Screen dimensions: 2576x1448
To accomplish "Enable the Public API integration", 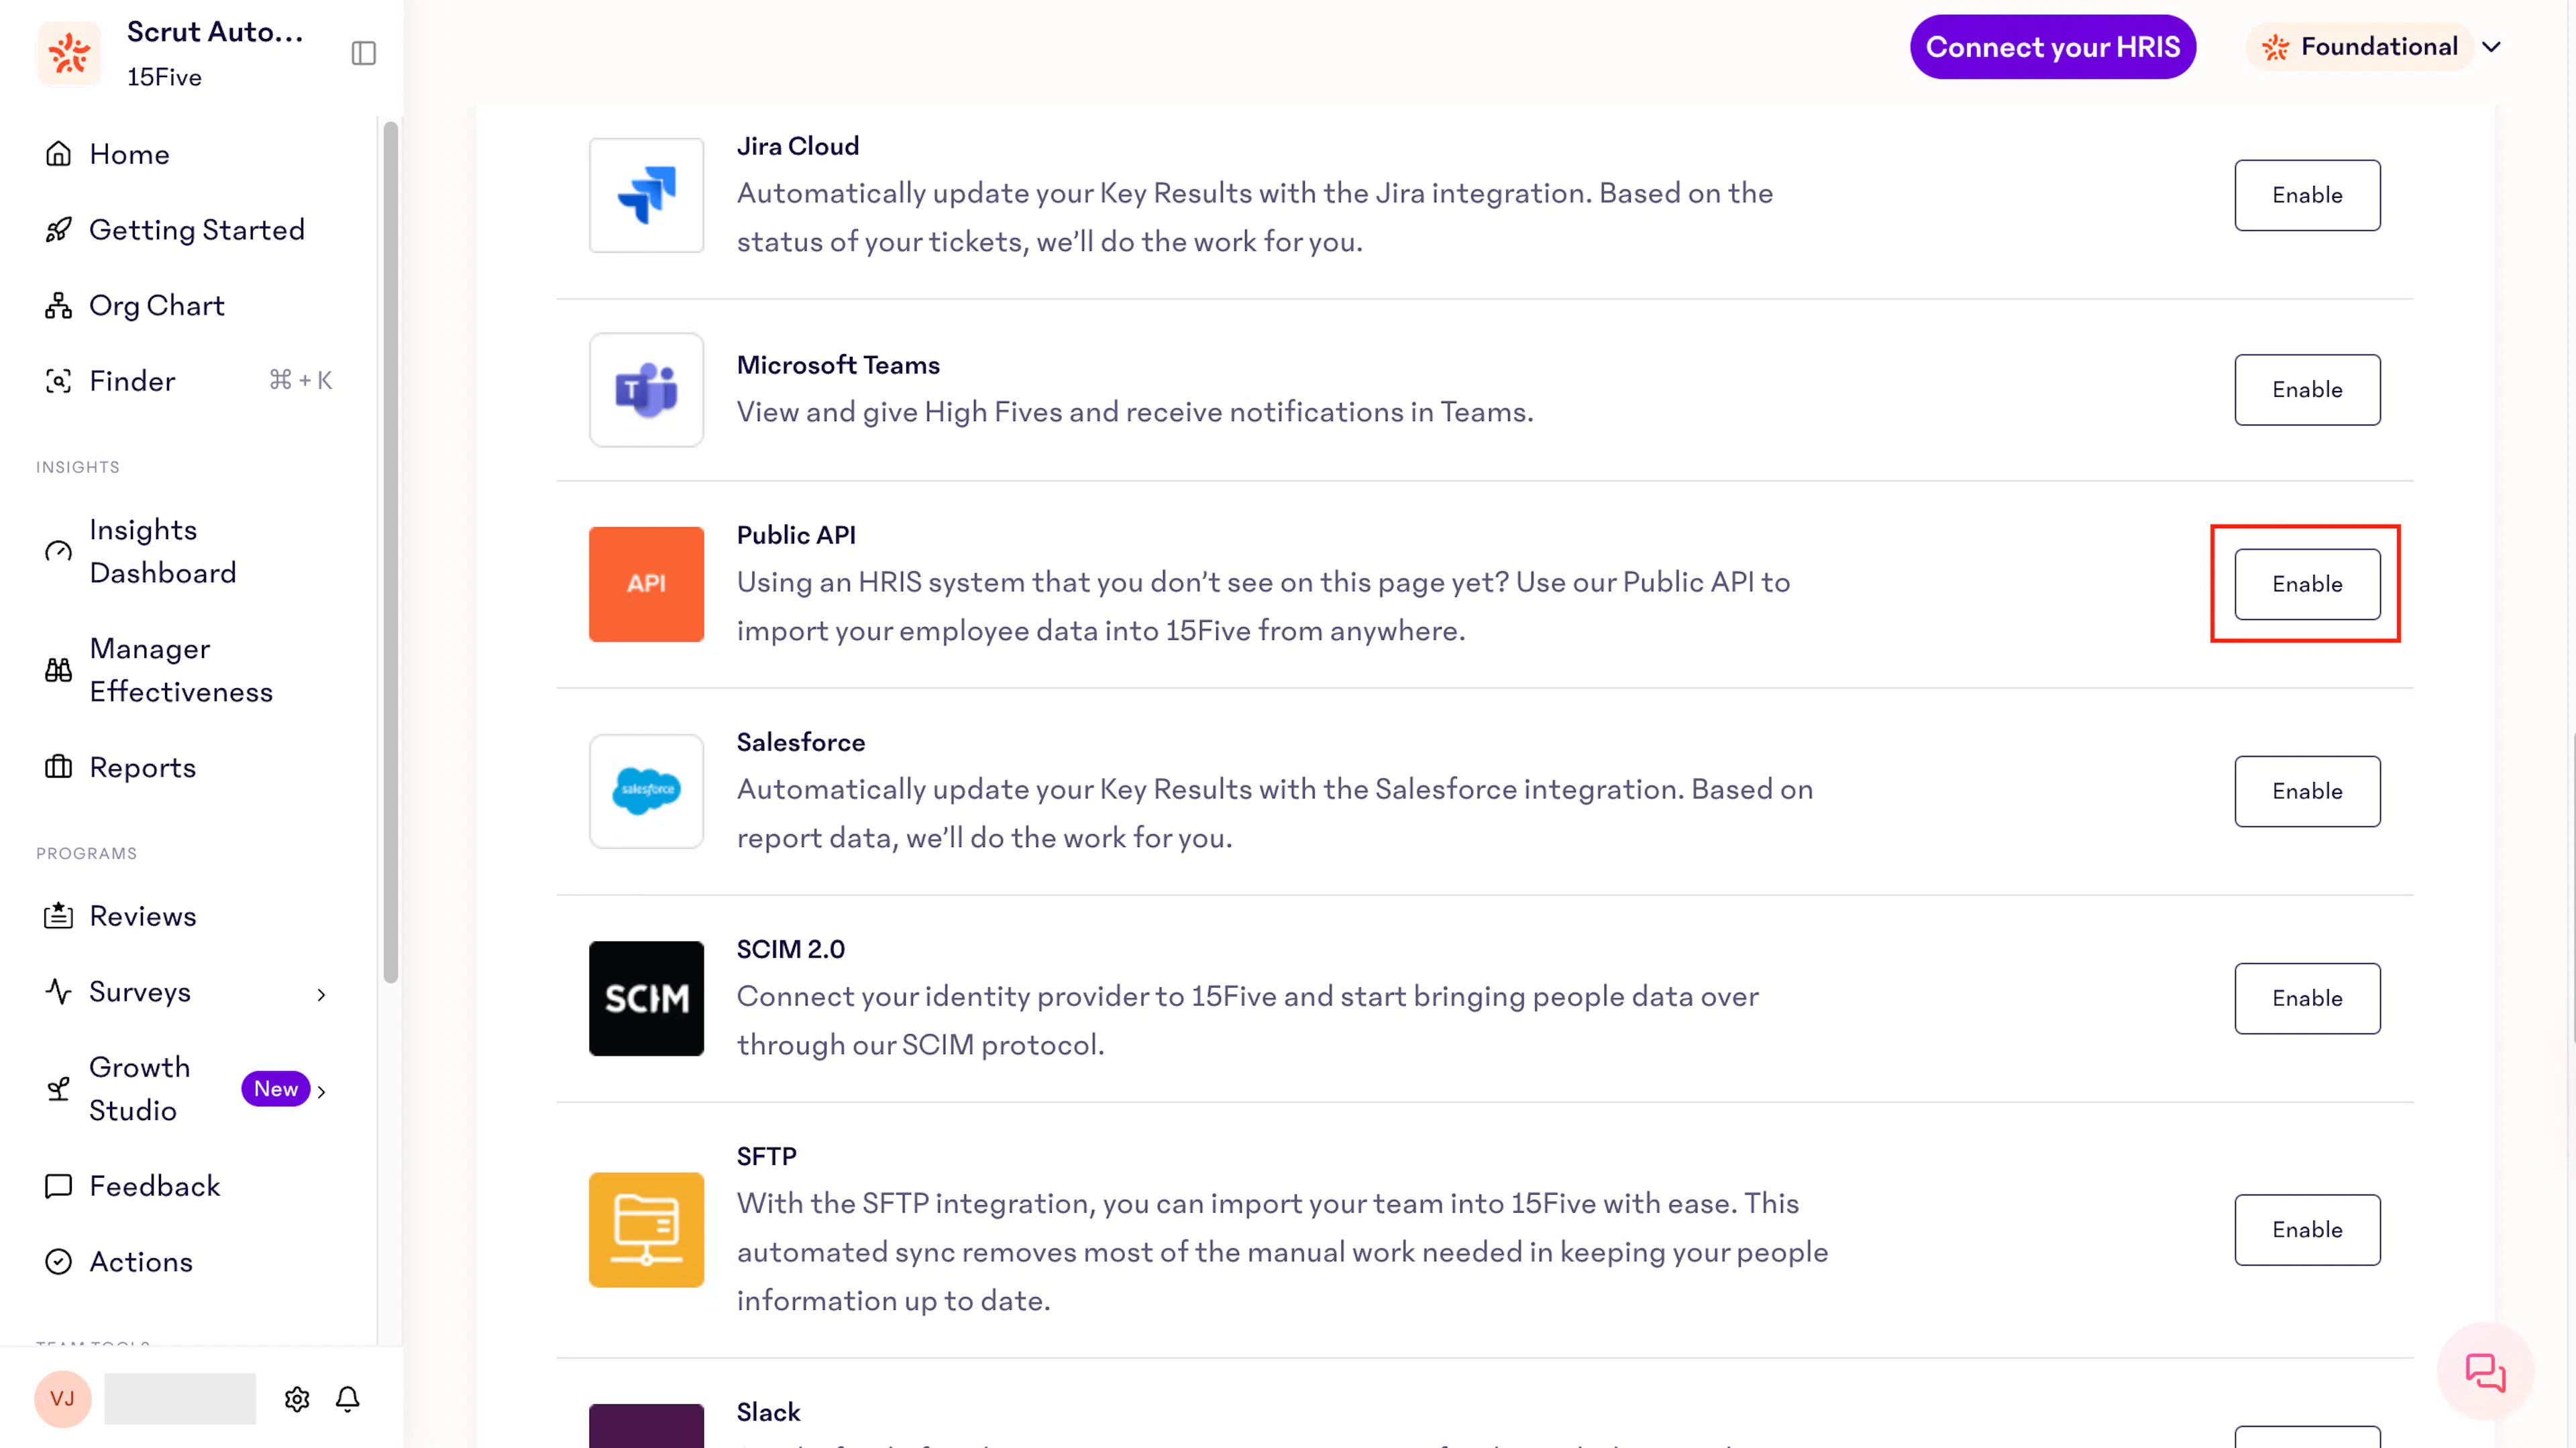I will (2307, 584).
